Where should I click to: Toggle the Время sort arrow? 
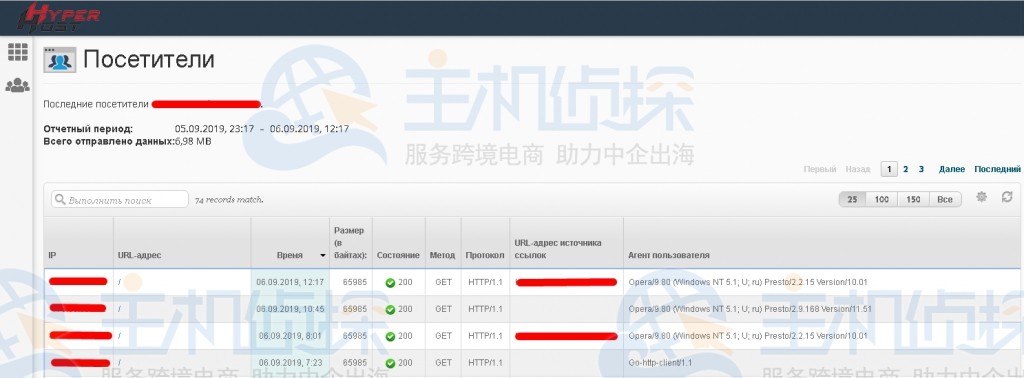tap(323, 255)
